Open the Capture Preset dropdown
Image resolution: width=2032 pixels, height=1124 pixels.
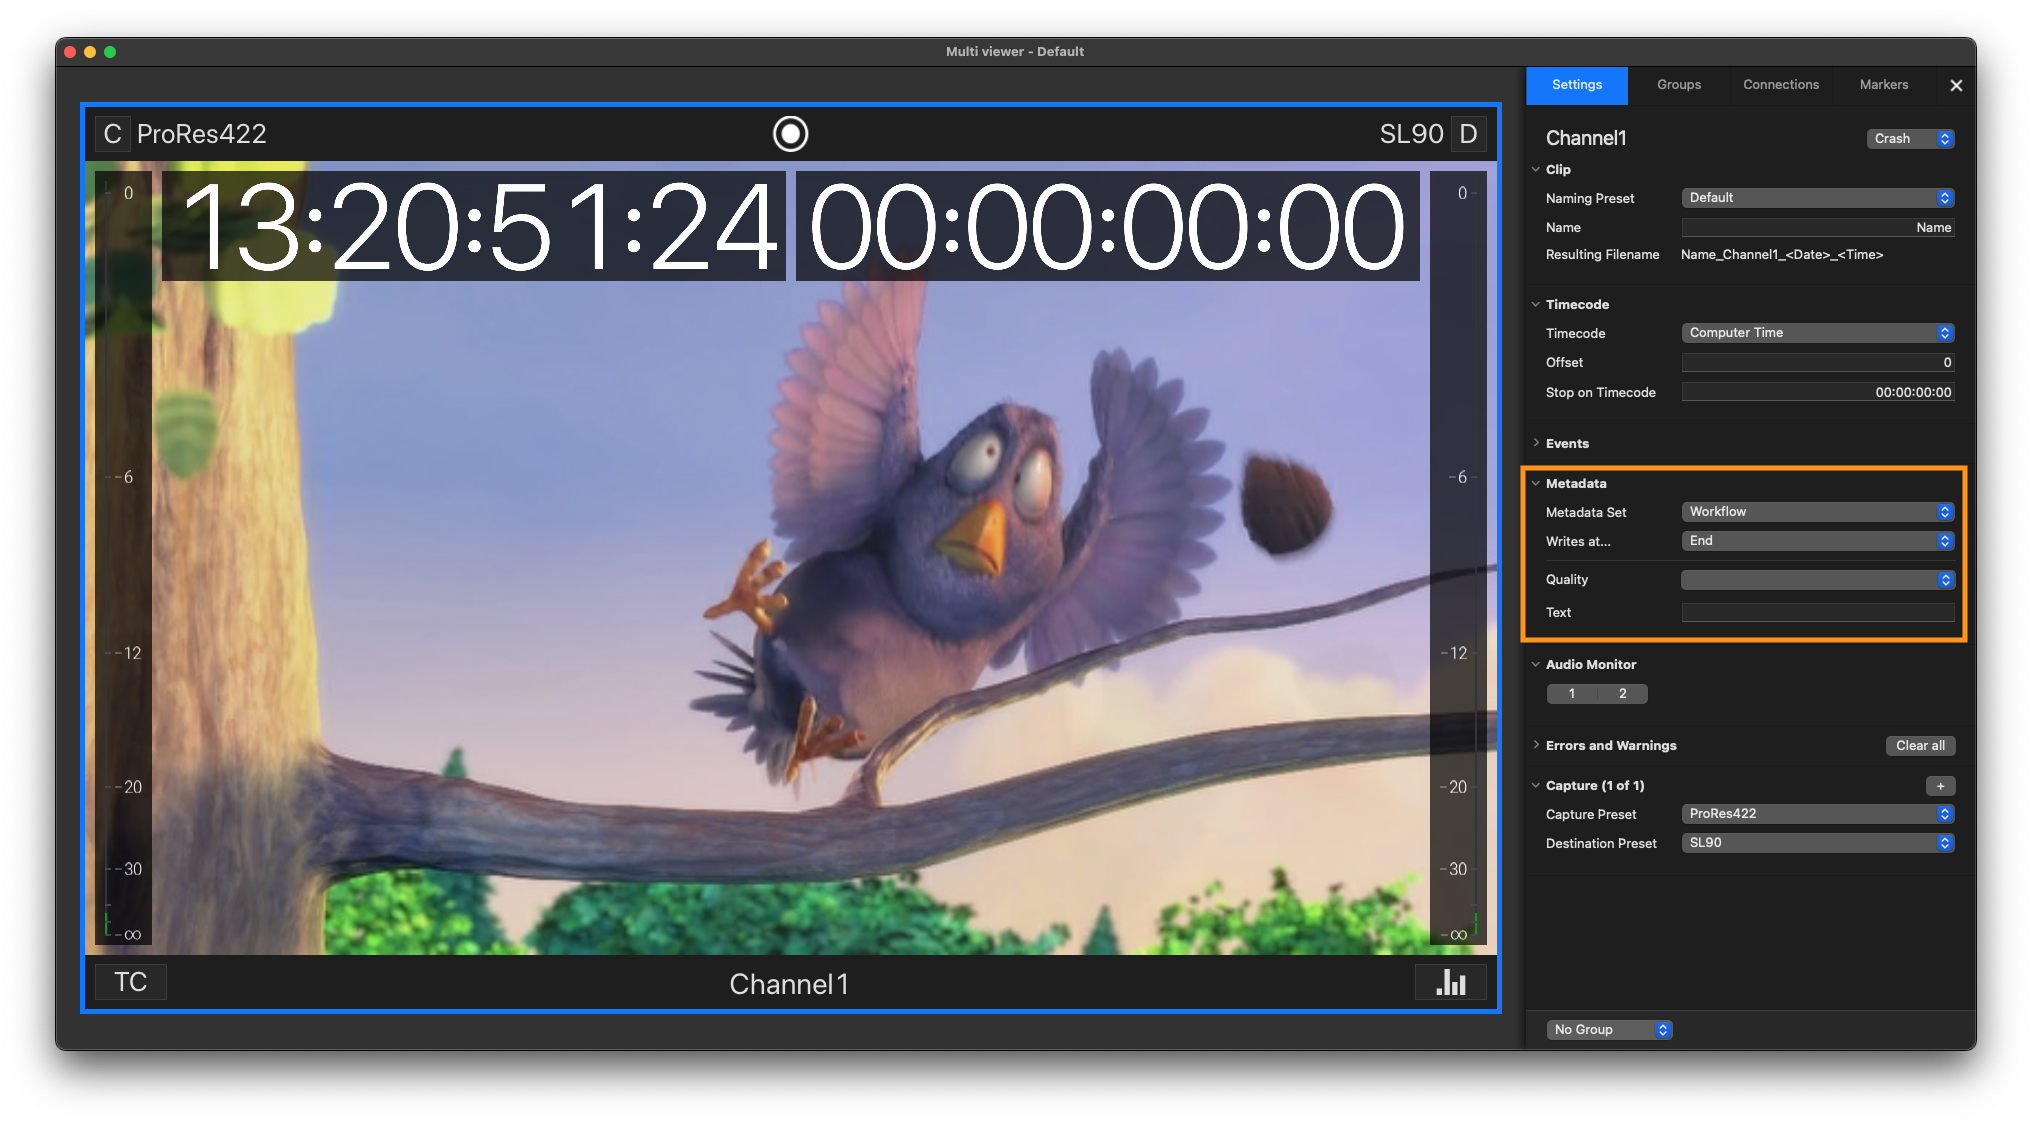pos(1817,814)
